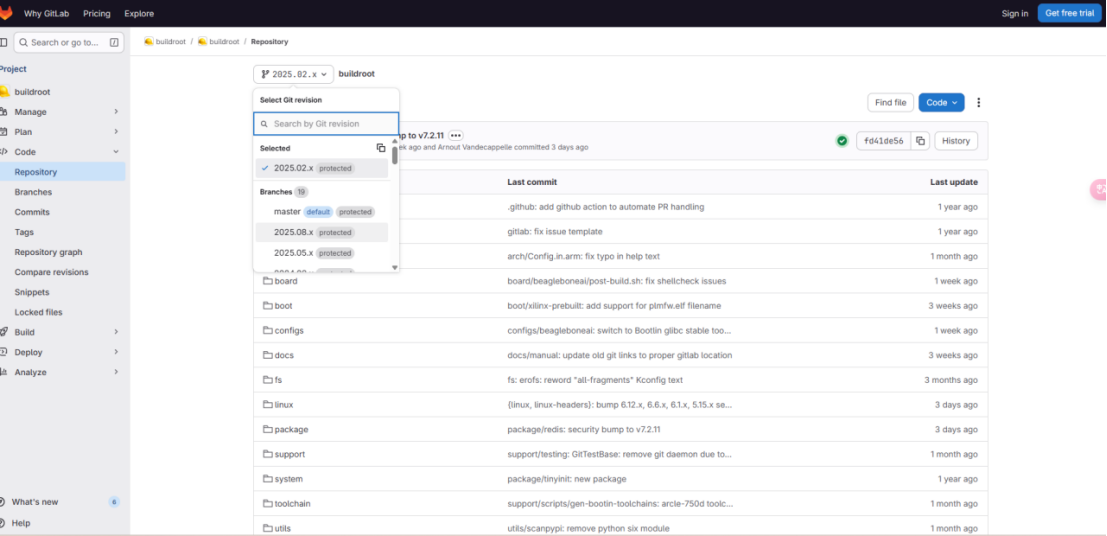
Task: Open Commits in the sidebar
Action: 62,212
